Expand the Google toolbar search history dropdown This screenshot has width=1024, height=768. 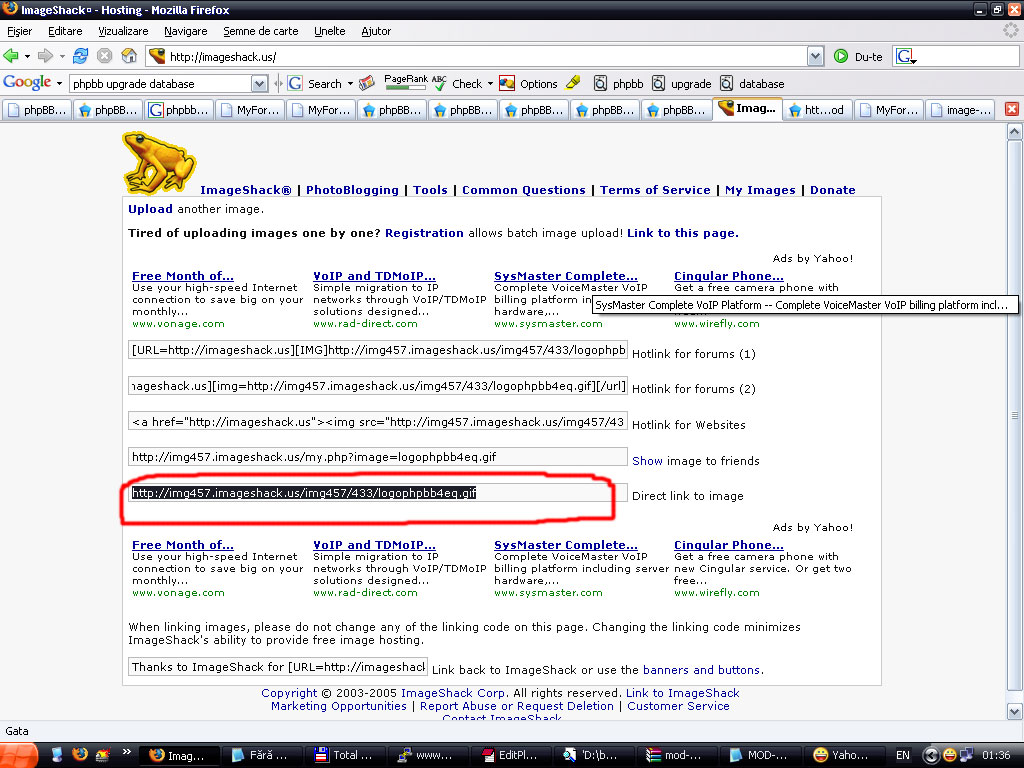pos(259,84)
